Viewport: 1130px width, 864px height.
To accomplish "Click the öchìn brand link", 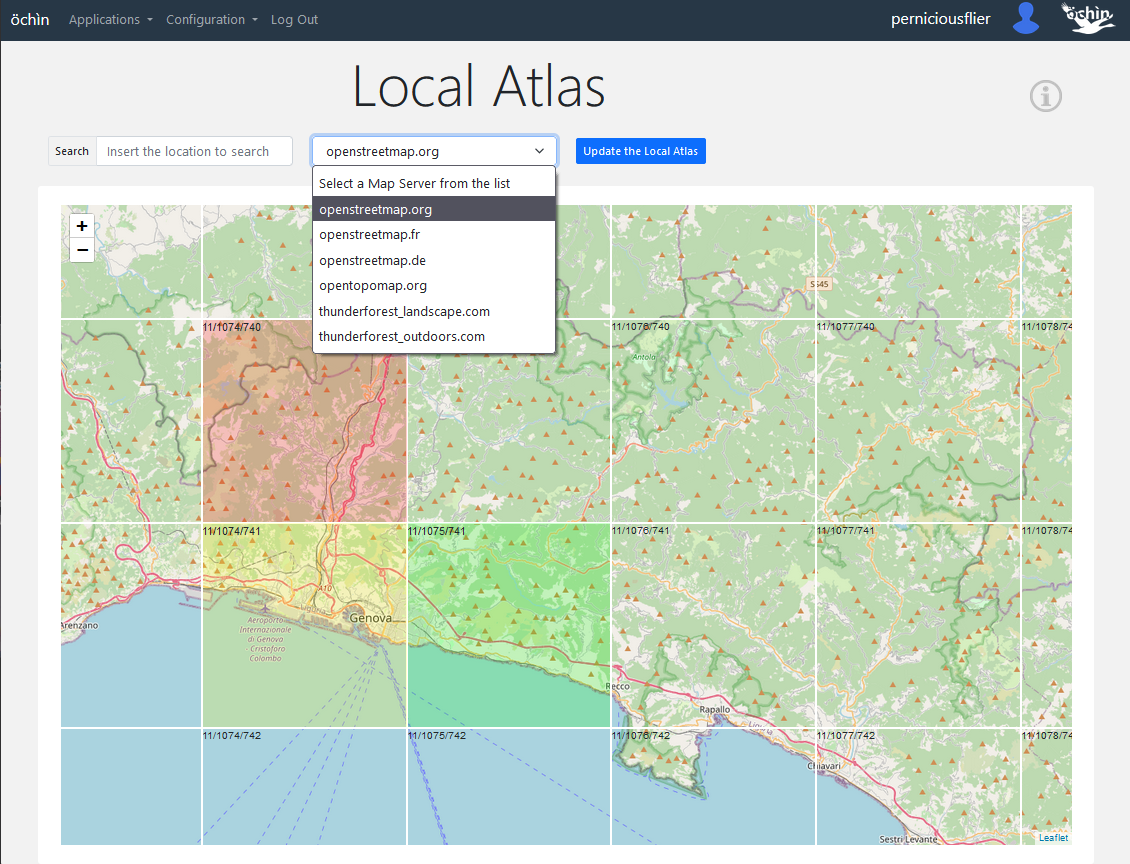I will pos(30,19).
